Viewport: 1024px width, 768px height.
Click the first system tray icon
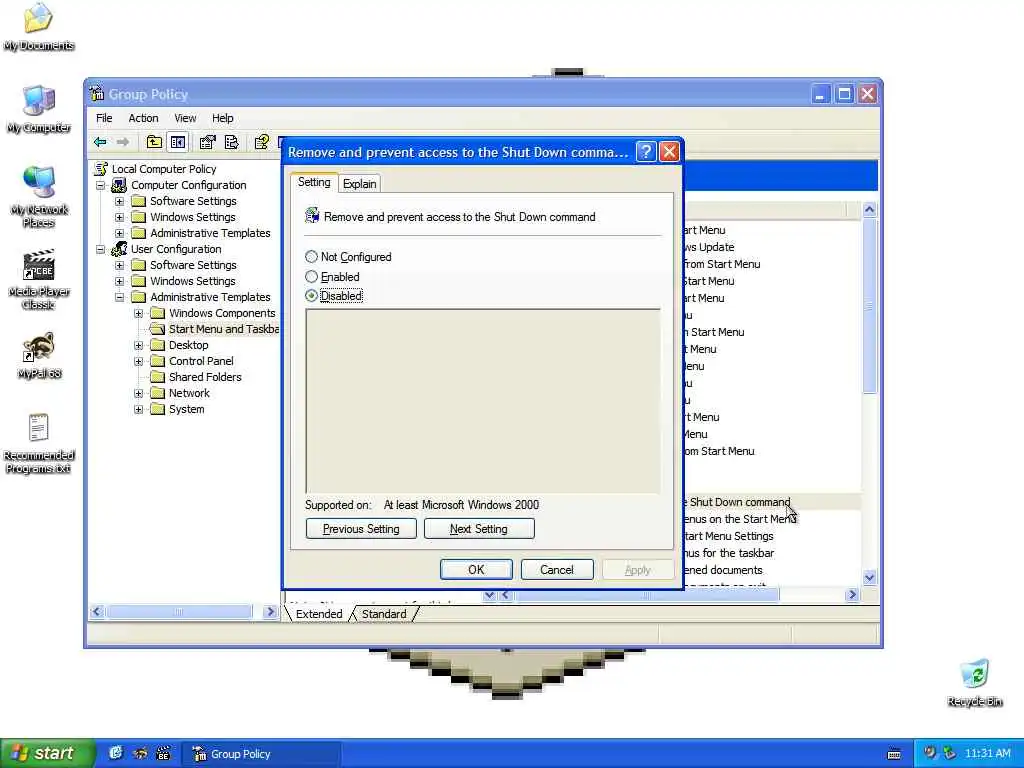tap(930, 753)
